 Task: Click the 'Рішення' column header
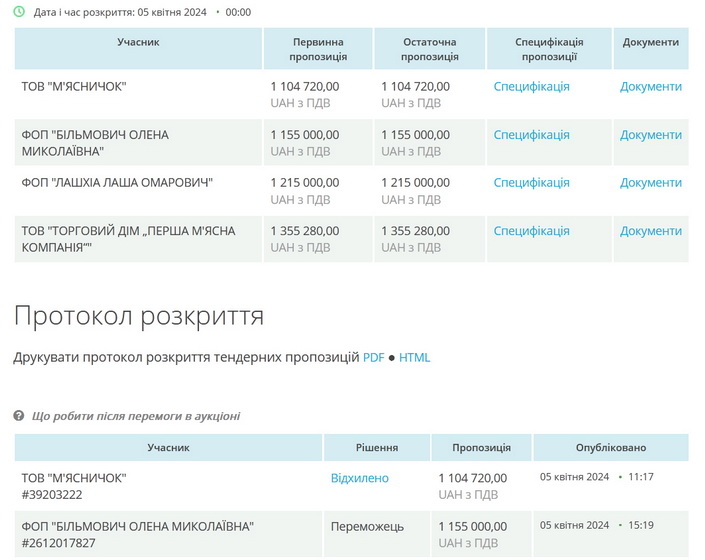click(377, 448)
